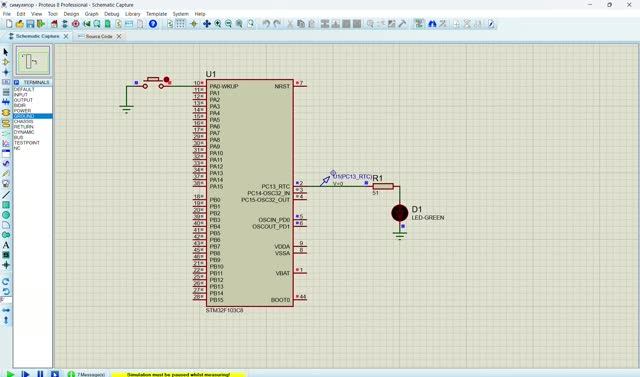Click the Undo arrow icon
This screenshot has height=377, width=640.
tap(266, 24)
